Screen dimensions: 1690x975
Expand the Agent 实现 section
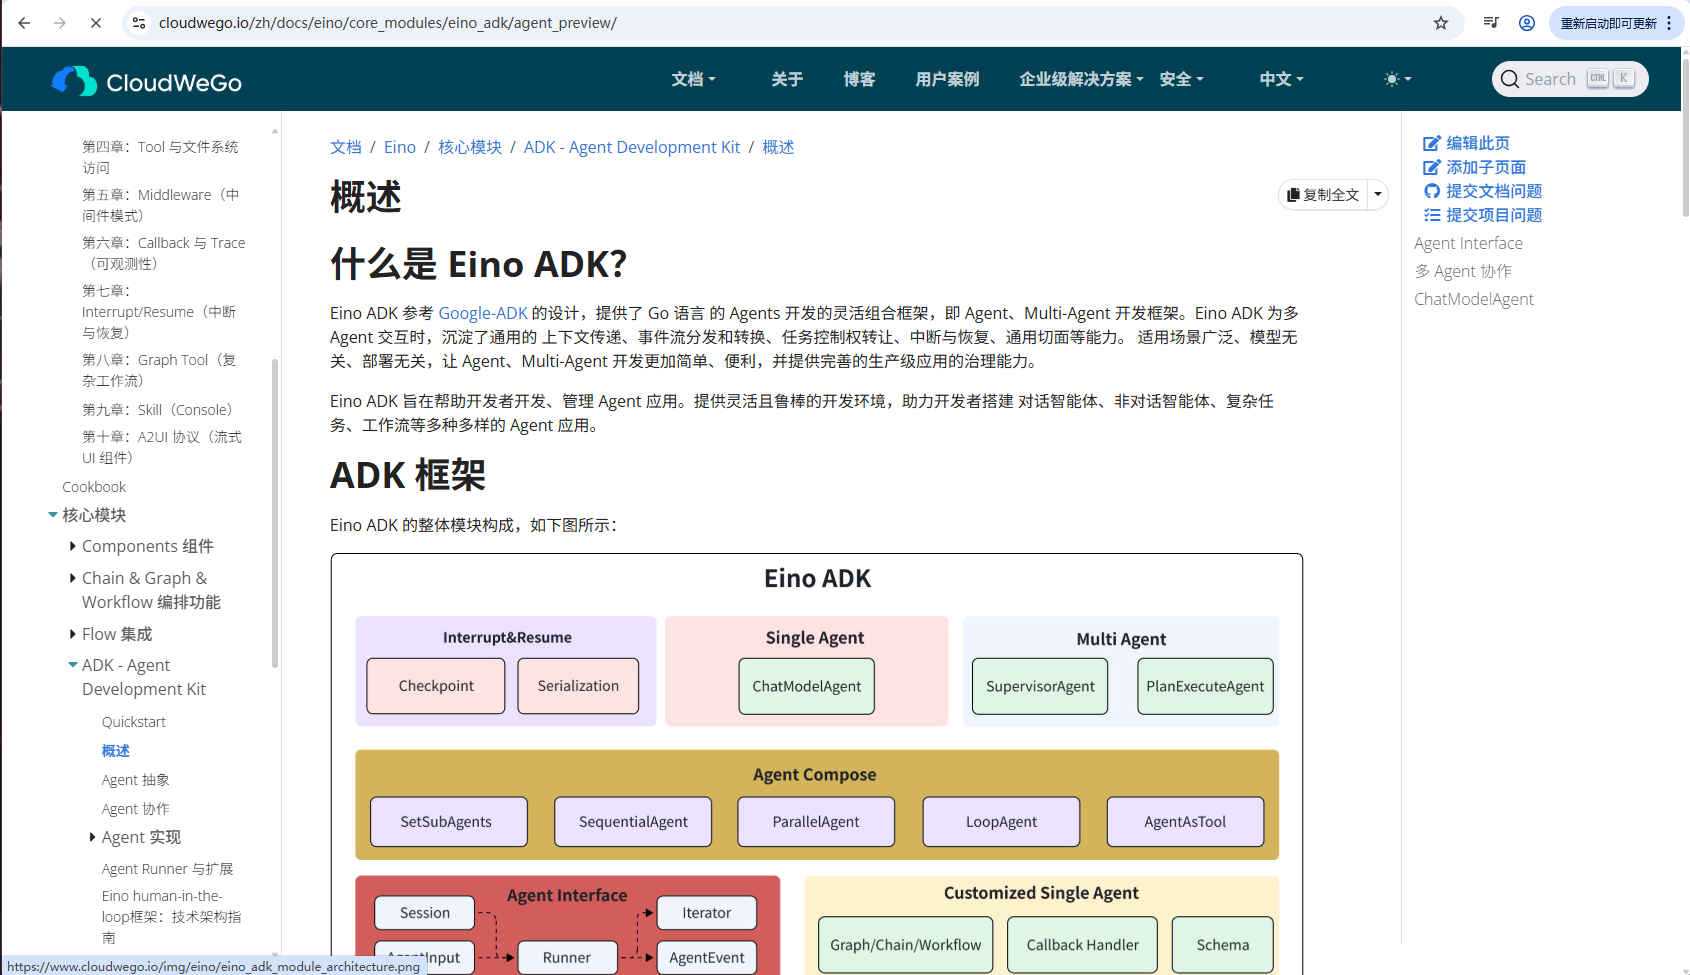pos(93,837)
